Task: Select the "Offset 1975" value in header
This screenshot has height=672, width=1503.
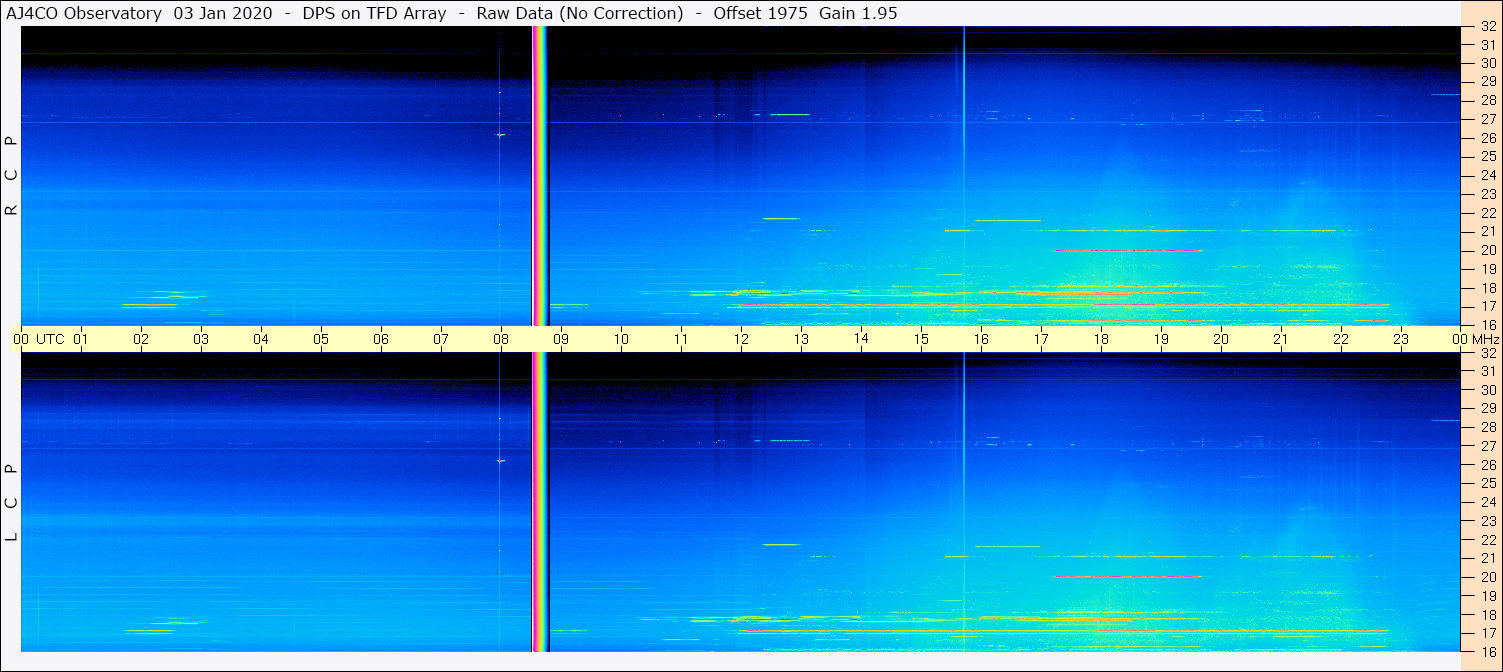Action: click(761, 13)
